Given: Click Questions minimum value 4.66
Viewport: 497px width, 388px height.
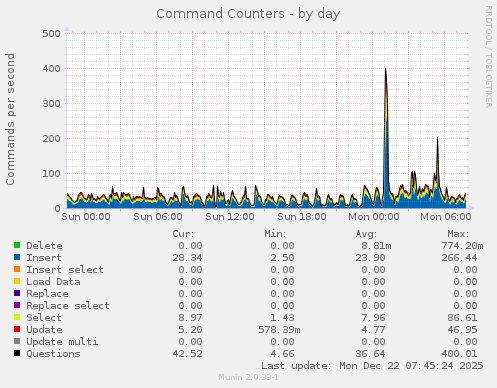Looking at the screenshot, I should tap(282, 354).
